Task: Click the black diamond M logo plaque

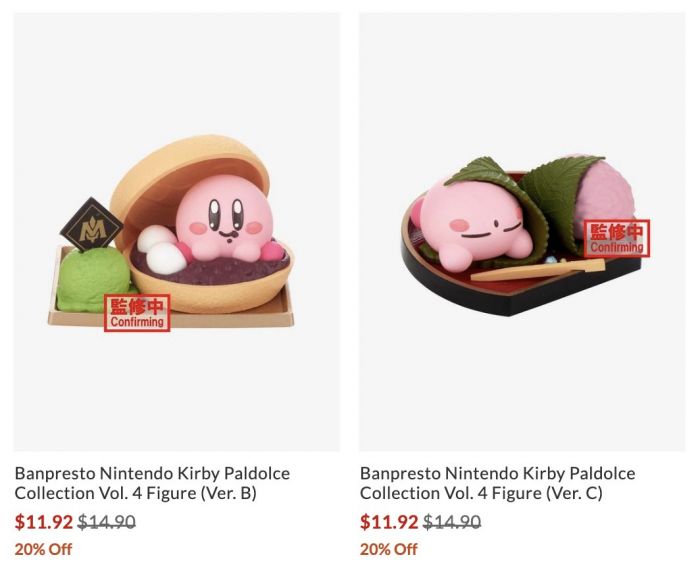Action: point(92,225)
